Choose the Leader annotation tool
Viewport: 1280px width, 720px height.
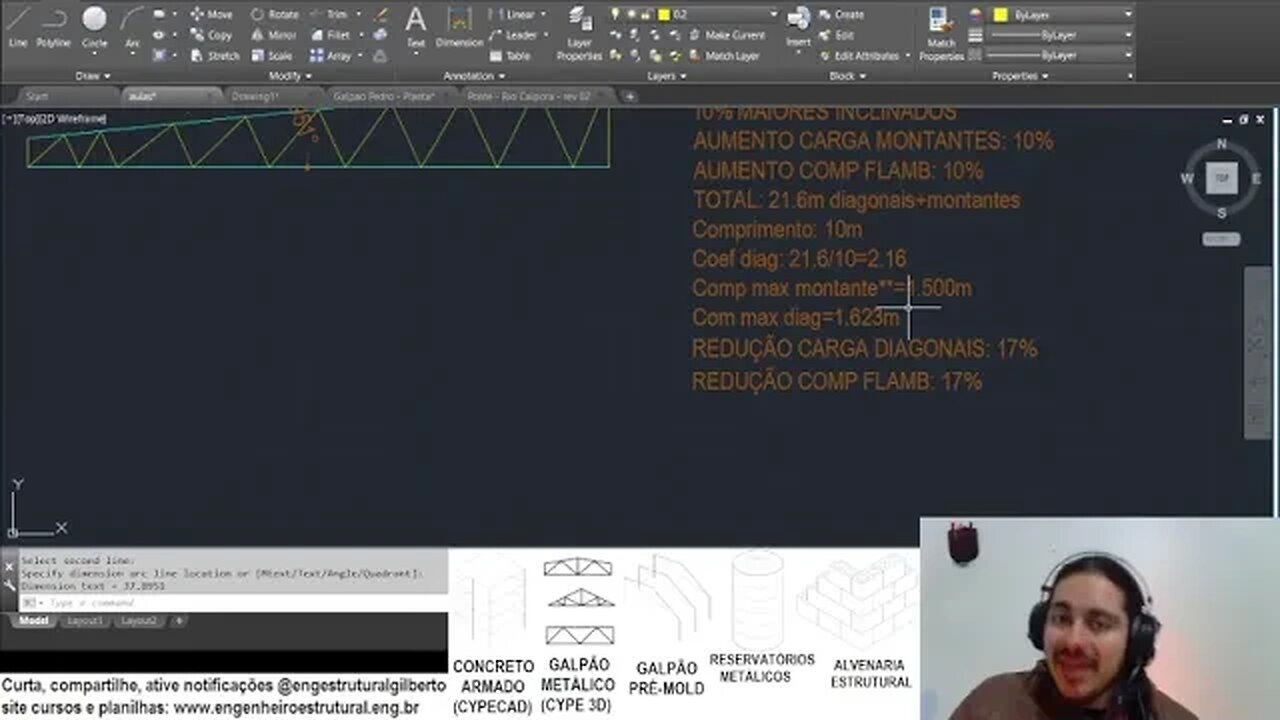pyautogui.click(x=513, y=35)
